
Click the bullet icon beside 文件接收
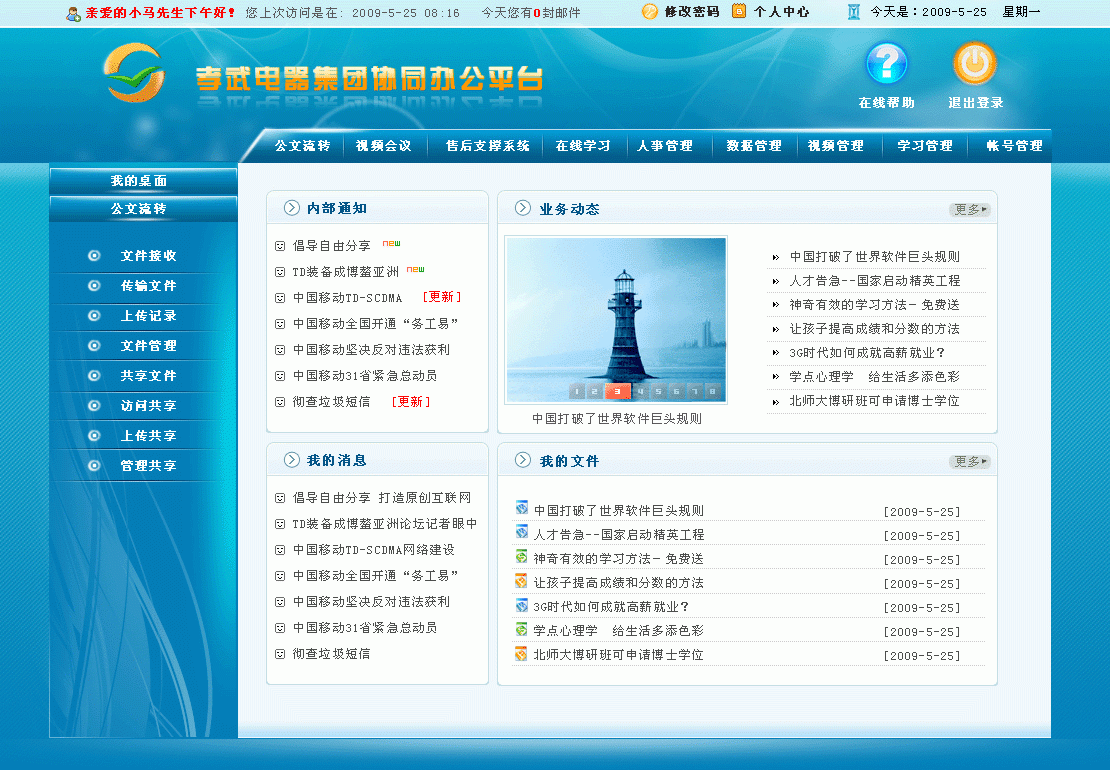94,255
